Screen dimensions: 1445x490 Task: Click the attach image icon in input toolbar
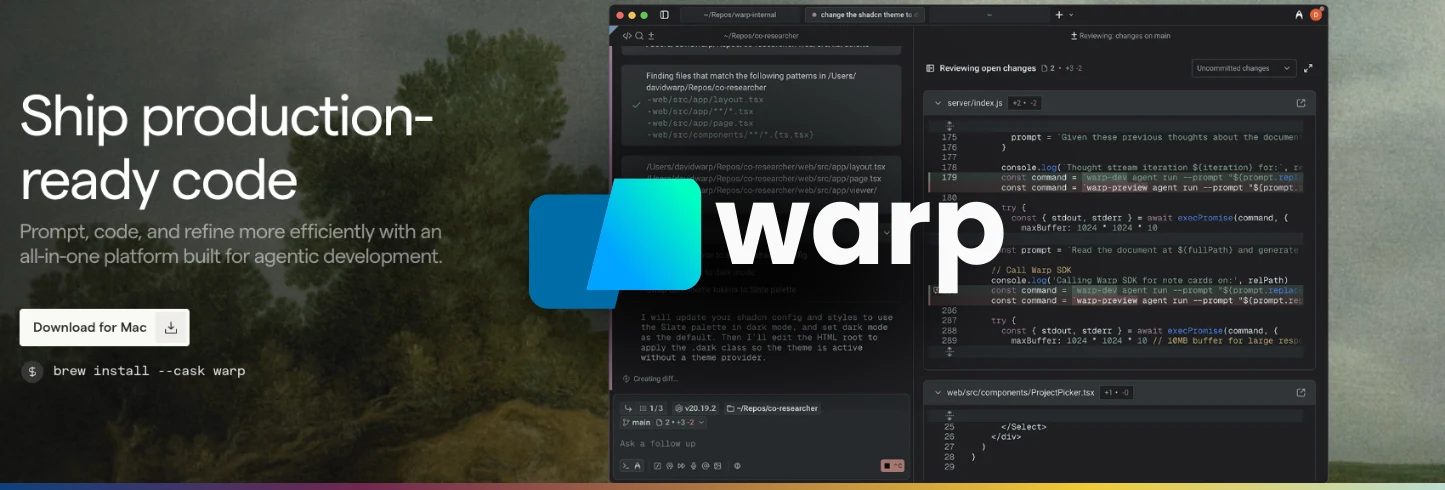pos(717,466)
